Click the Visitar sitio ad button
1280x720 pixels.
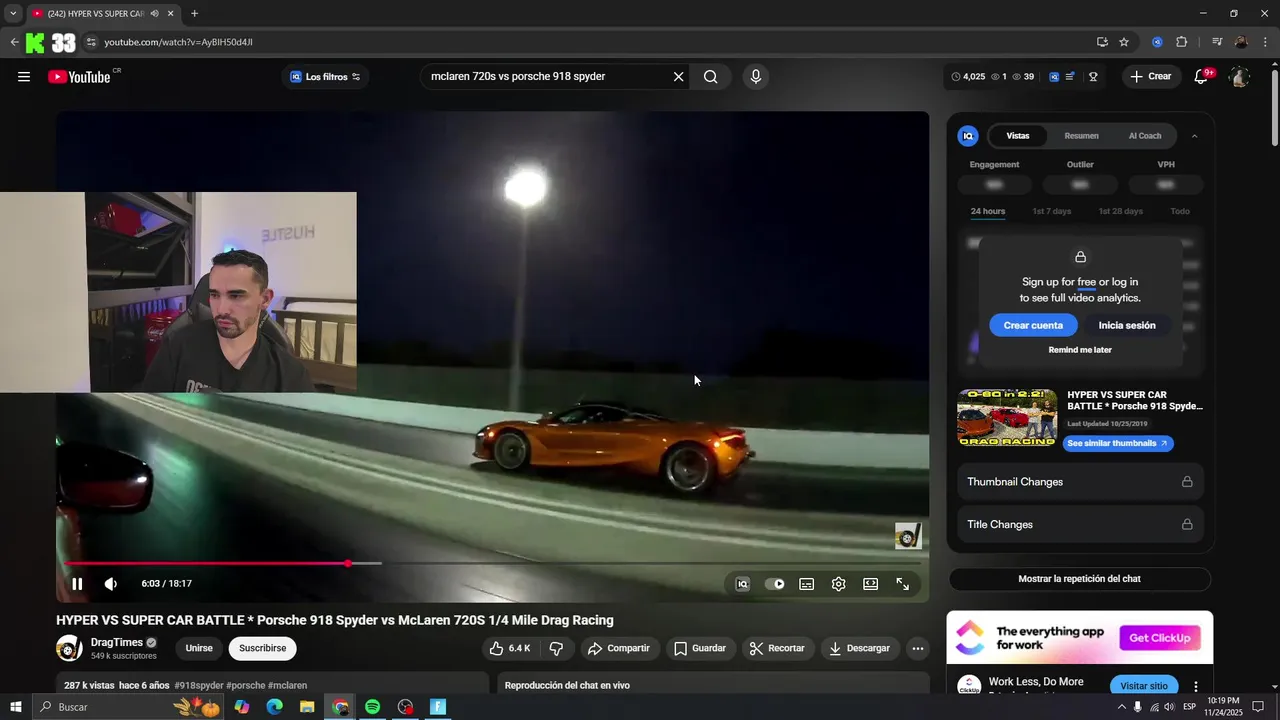[x=1144, y=686]
